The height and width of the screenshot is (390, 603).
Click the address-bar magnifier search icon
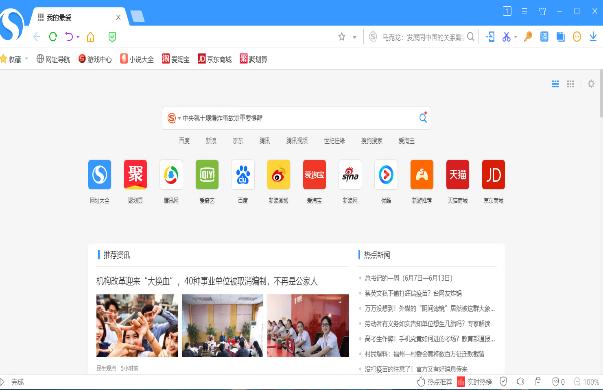pos(470,37)
